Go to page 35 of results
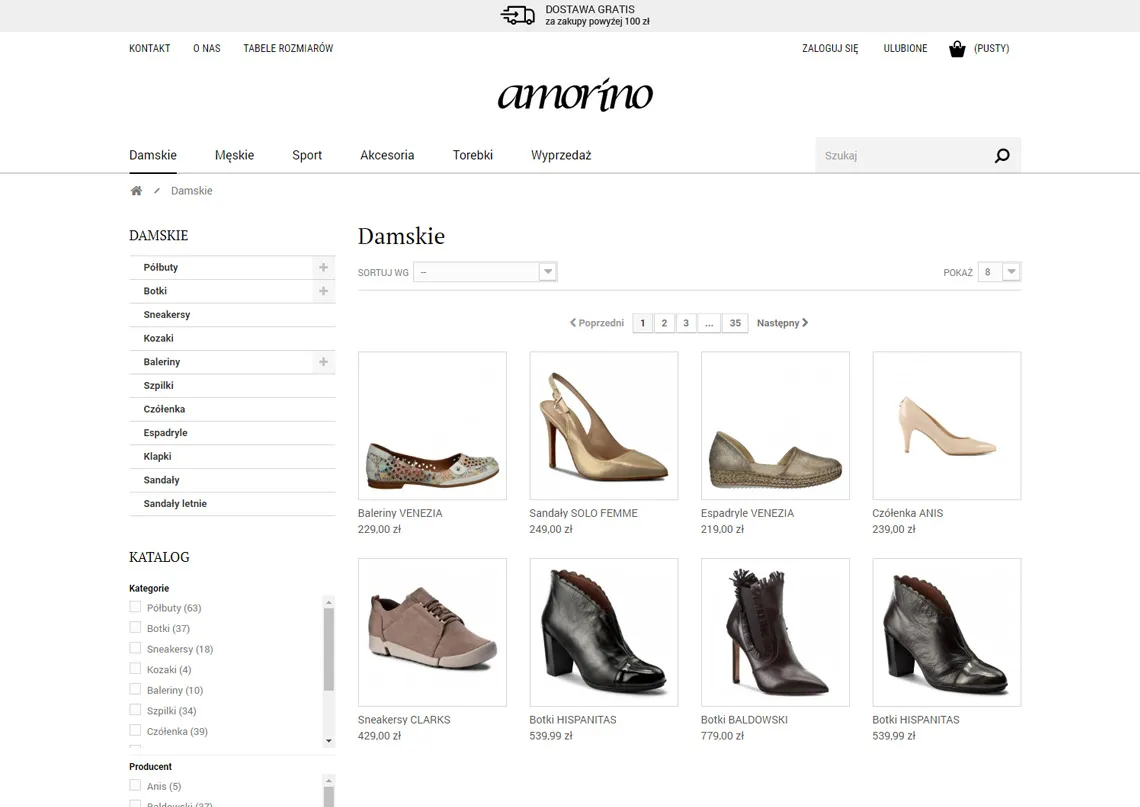The height and width of the screenshot is (807, 1140). pyautogui.click(x=735, y=323)
